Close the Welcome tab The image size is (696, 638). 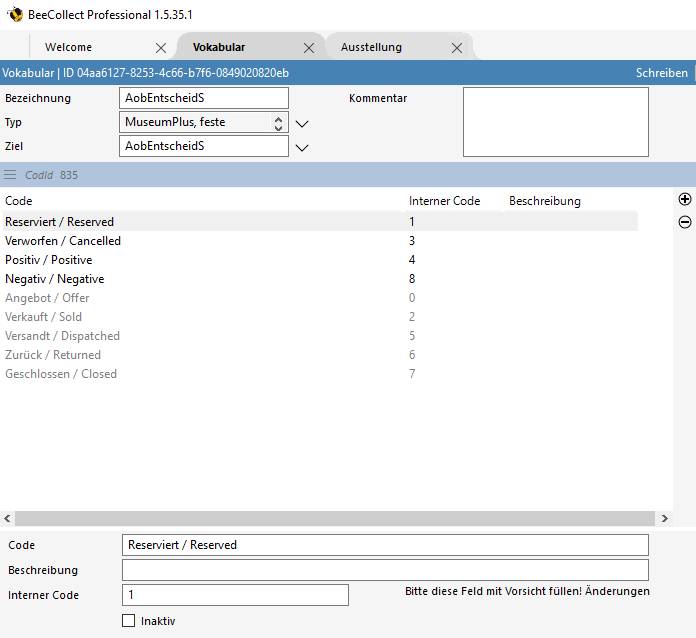(161, 48)
